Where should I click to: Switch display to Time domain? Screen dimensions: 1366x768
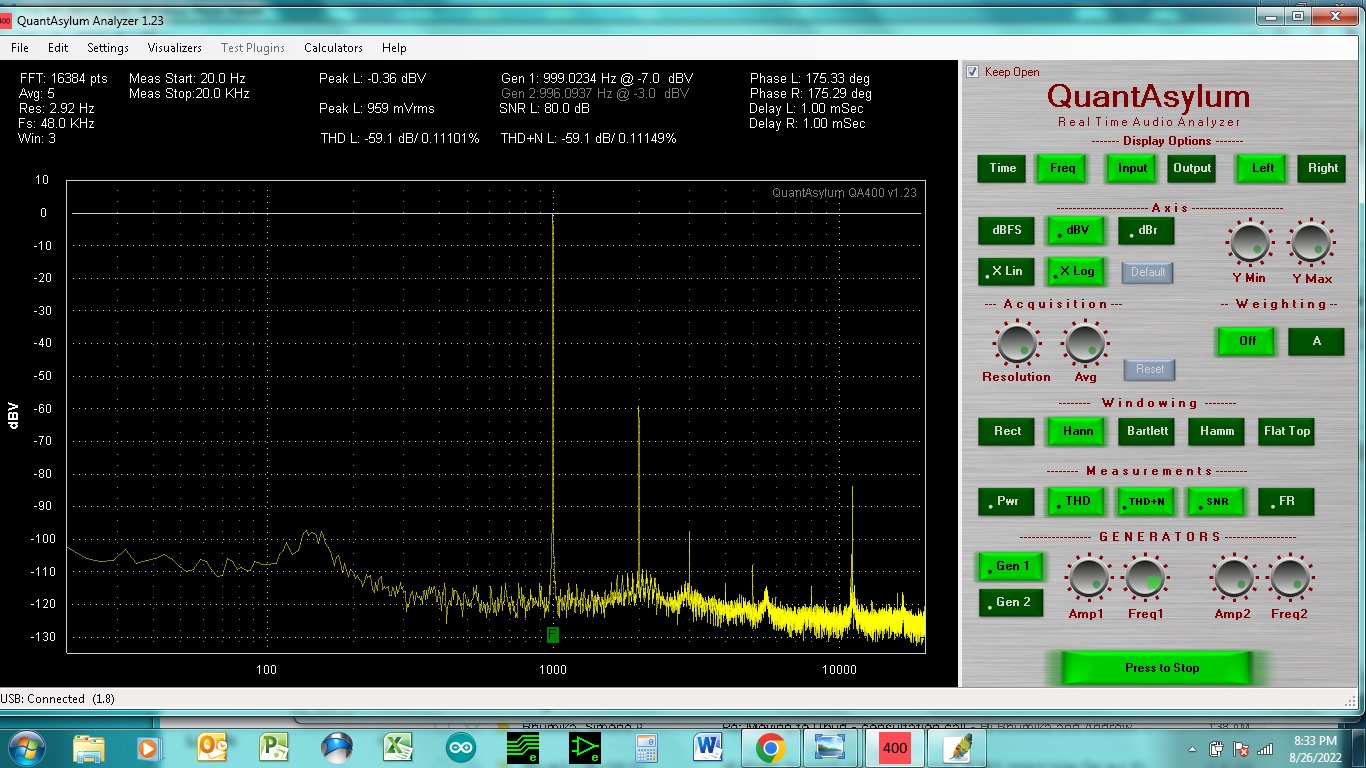click(x=1003, y=168)
